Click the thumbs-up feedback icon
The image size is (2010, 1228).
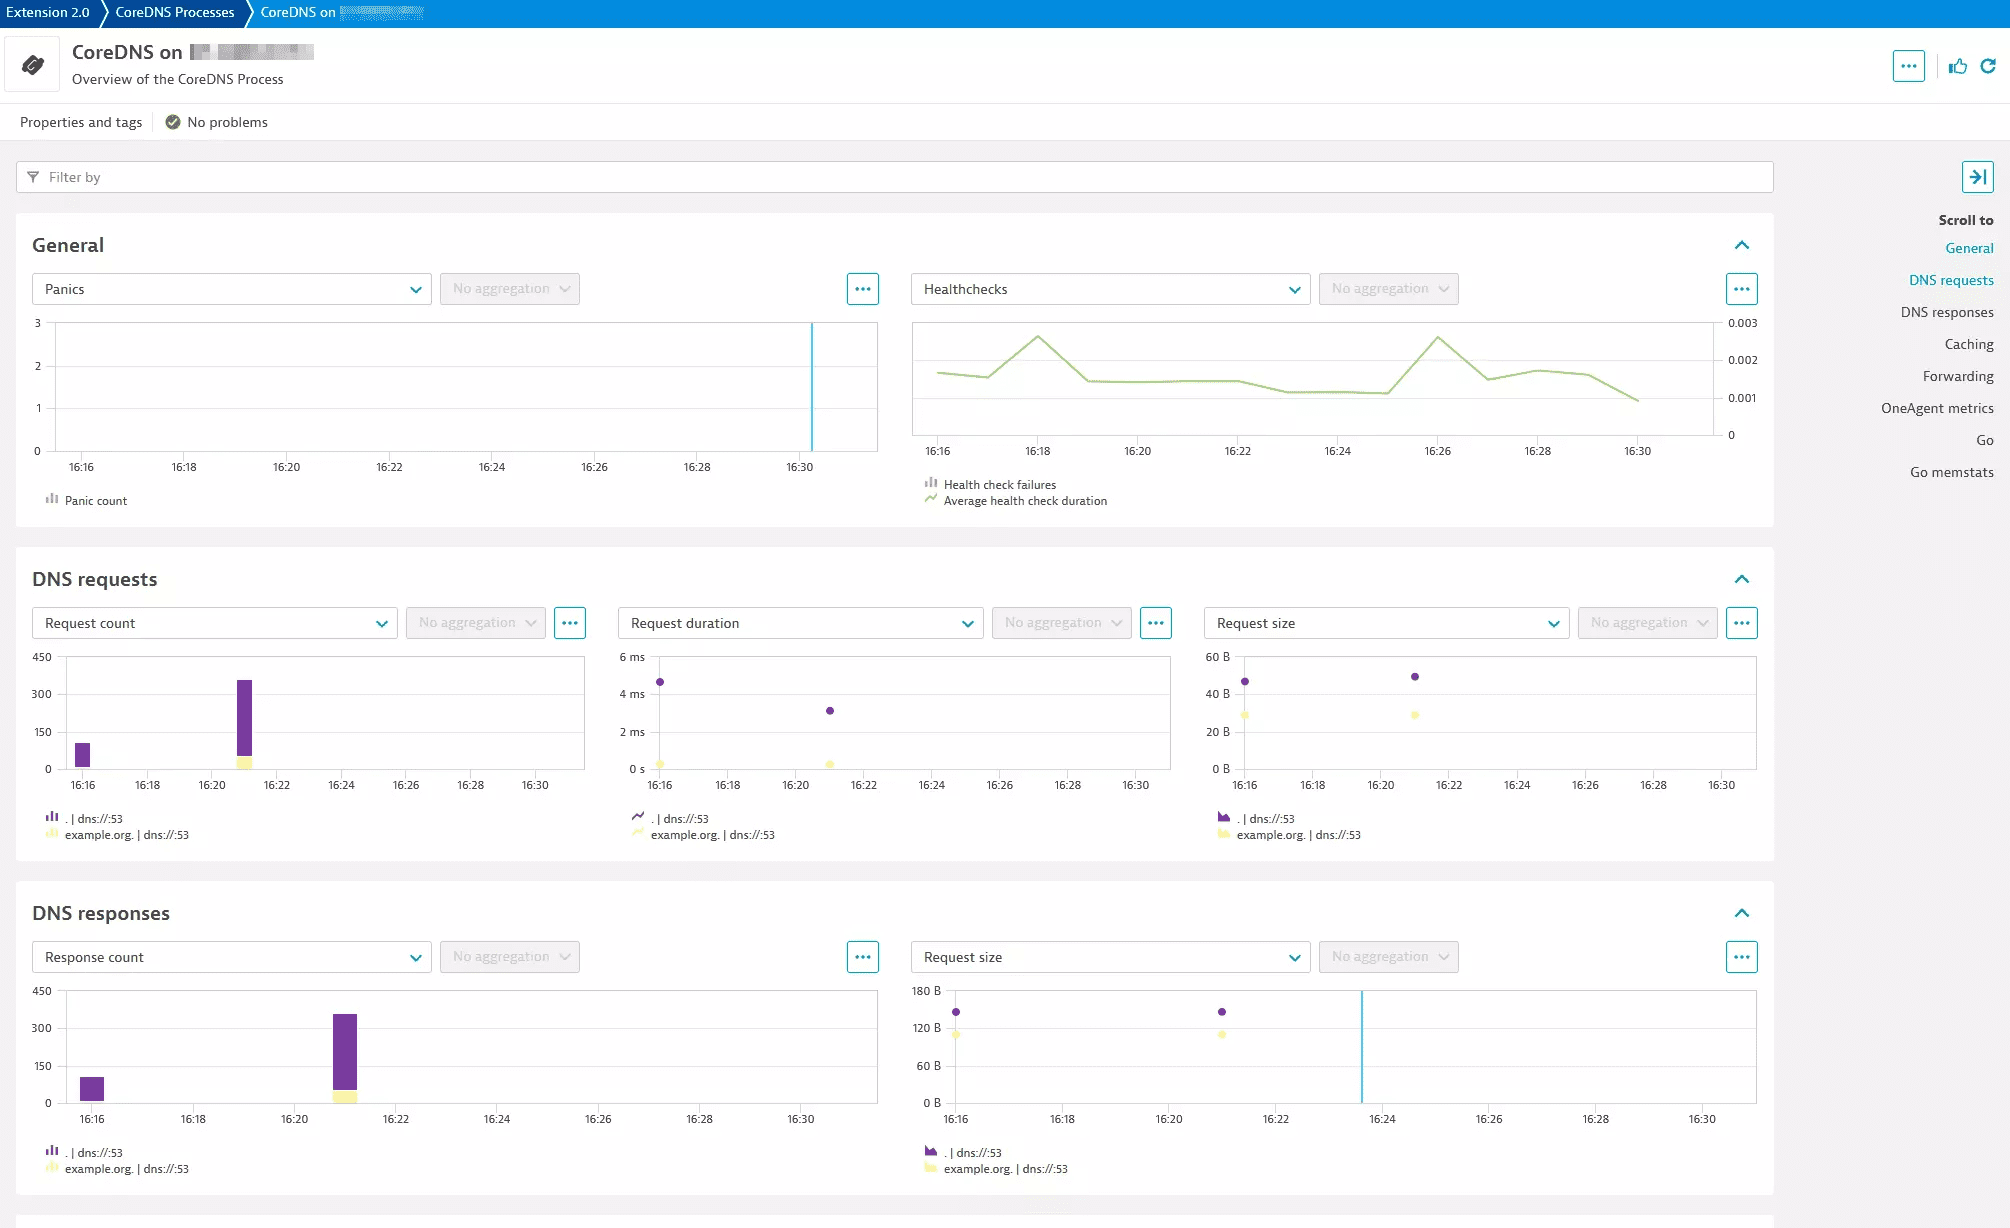point(1958,66)
